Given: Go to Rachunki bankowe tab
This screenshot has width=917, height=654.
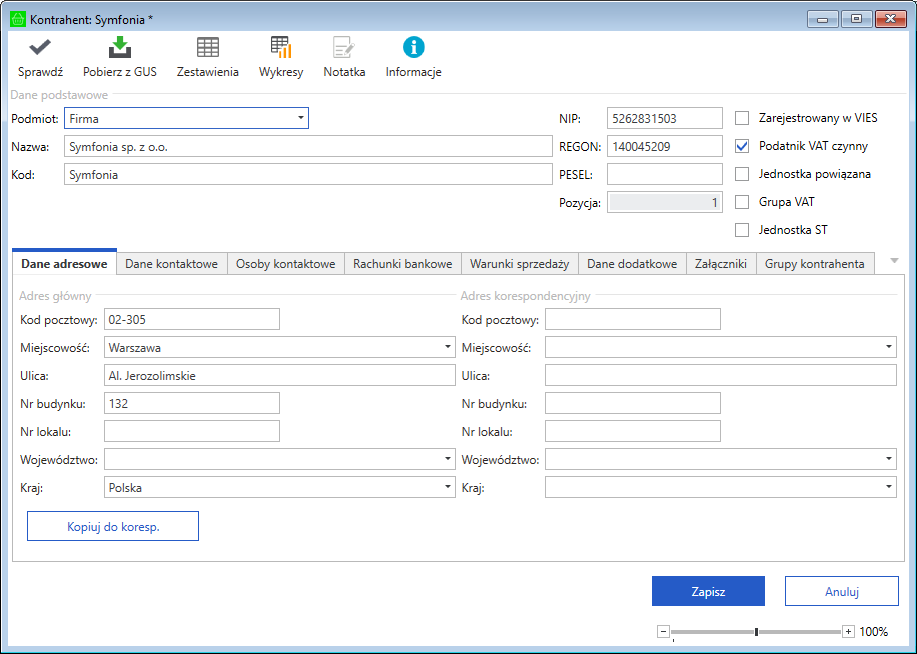Looking at the screenshot, I should (x=402, y=264).
